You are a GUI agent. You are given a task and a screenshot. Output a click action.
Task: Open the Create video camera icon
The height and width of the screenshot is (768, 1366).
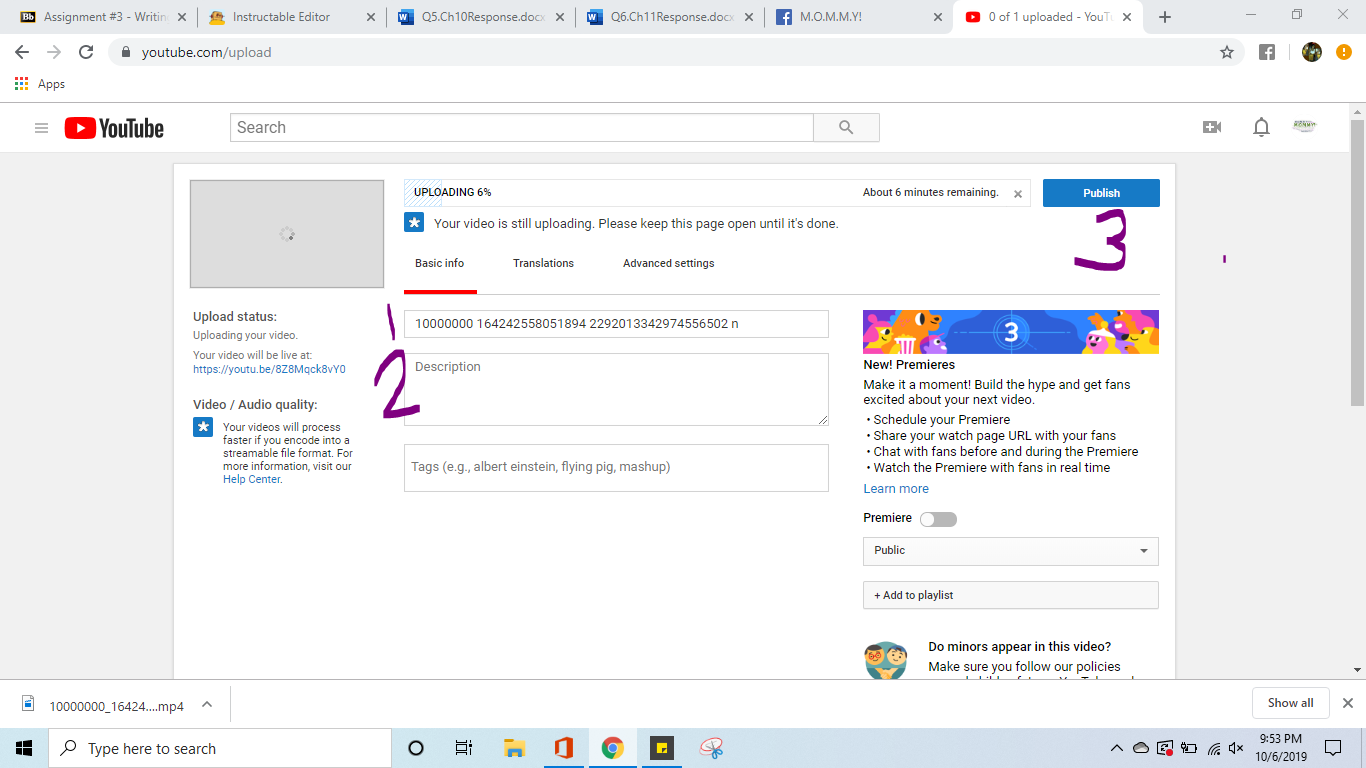1211,127
